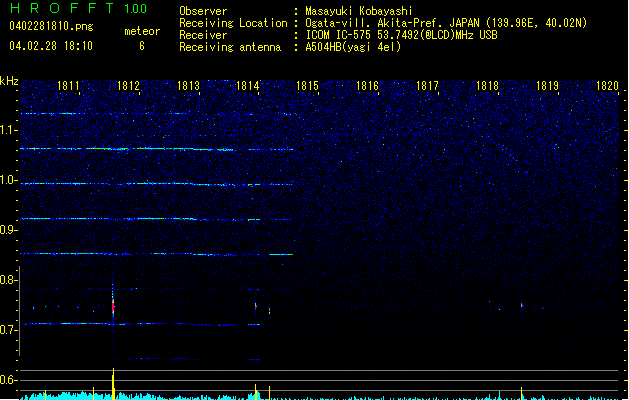The width and height of the screenshot is (629, 400).
Task: Click the 1818 time axis label
Action: pyautogui.click(x=487, y=86)
